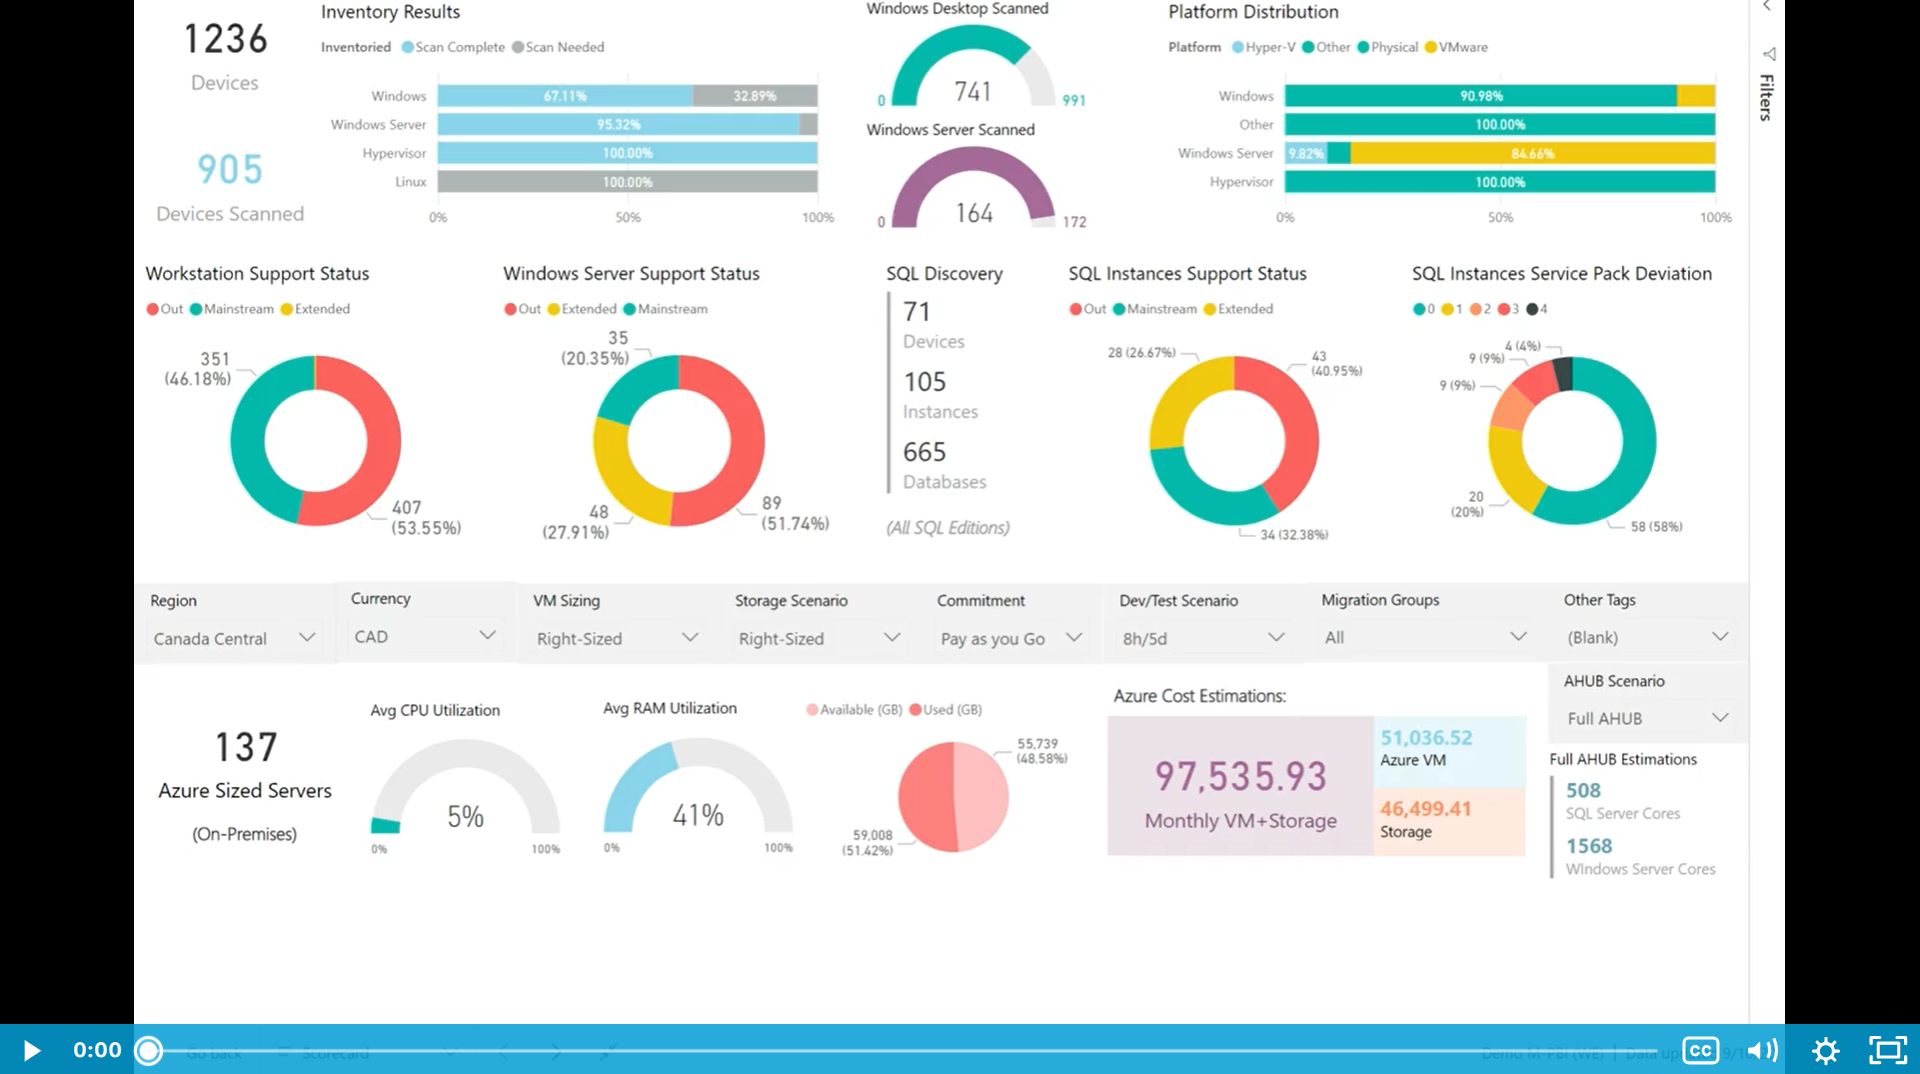
Task: Expand the Filters pane chevron
Action: point(1767,7)
